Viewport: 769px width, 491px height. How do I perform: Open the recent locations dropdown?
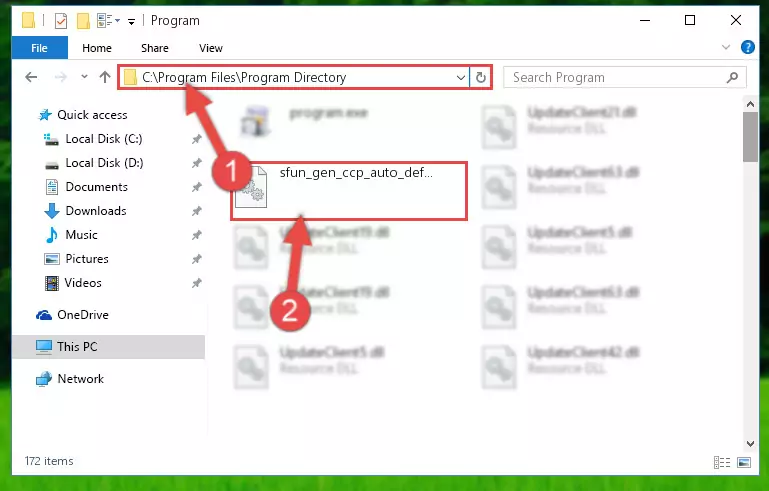pos(84,77)
